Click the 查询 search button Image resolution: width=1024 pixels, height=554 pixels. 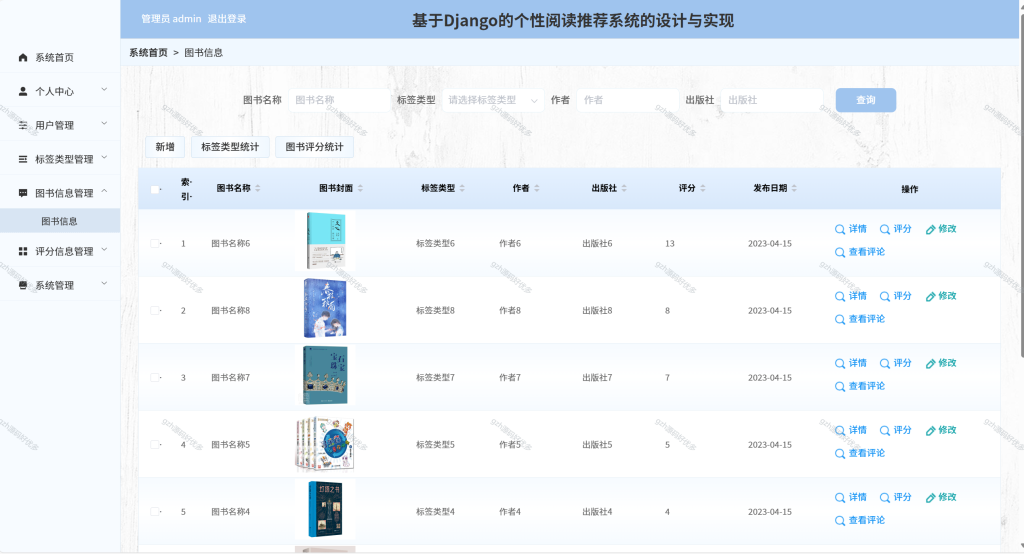point(866,100)
